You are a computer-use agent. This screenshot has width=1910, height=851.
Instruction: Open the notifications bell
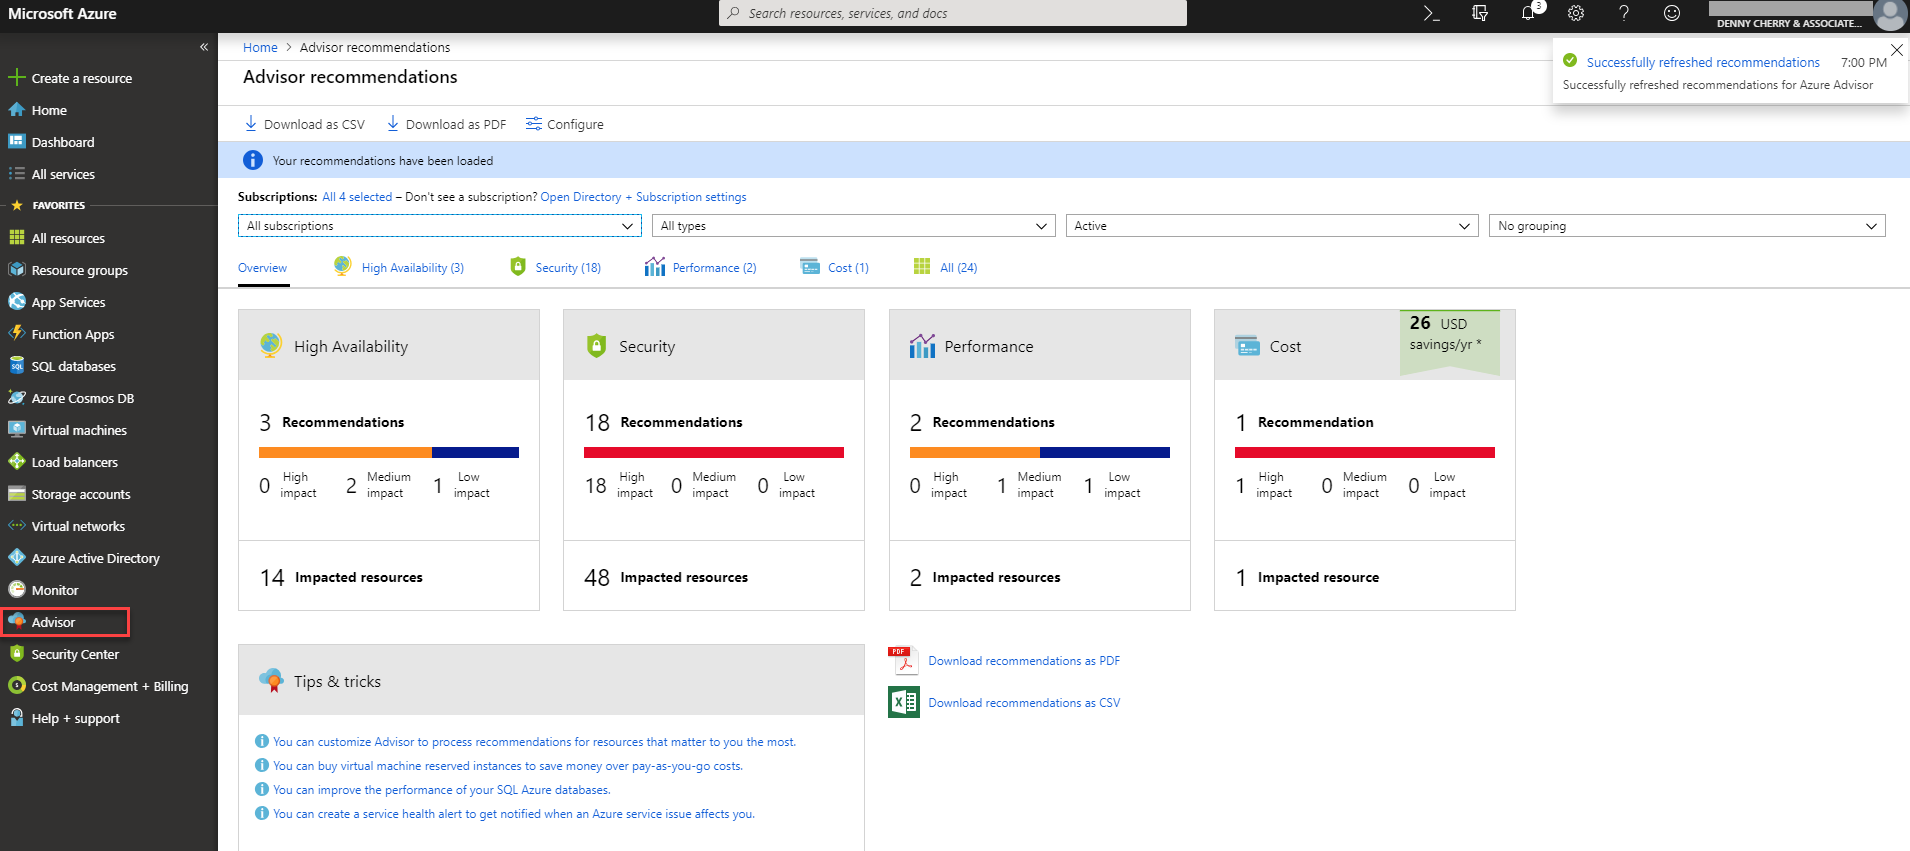(x=1528, y=13)
